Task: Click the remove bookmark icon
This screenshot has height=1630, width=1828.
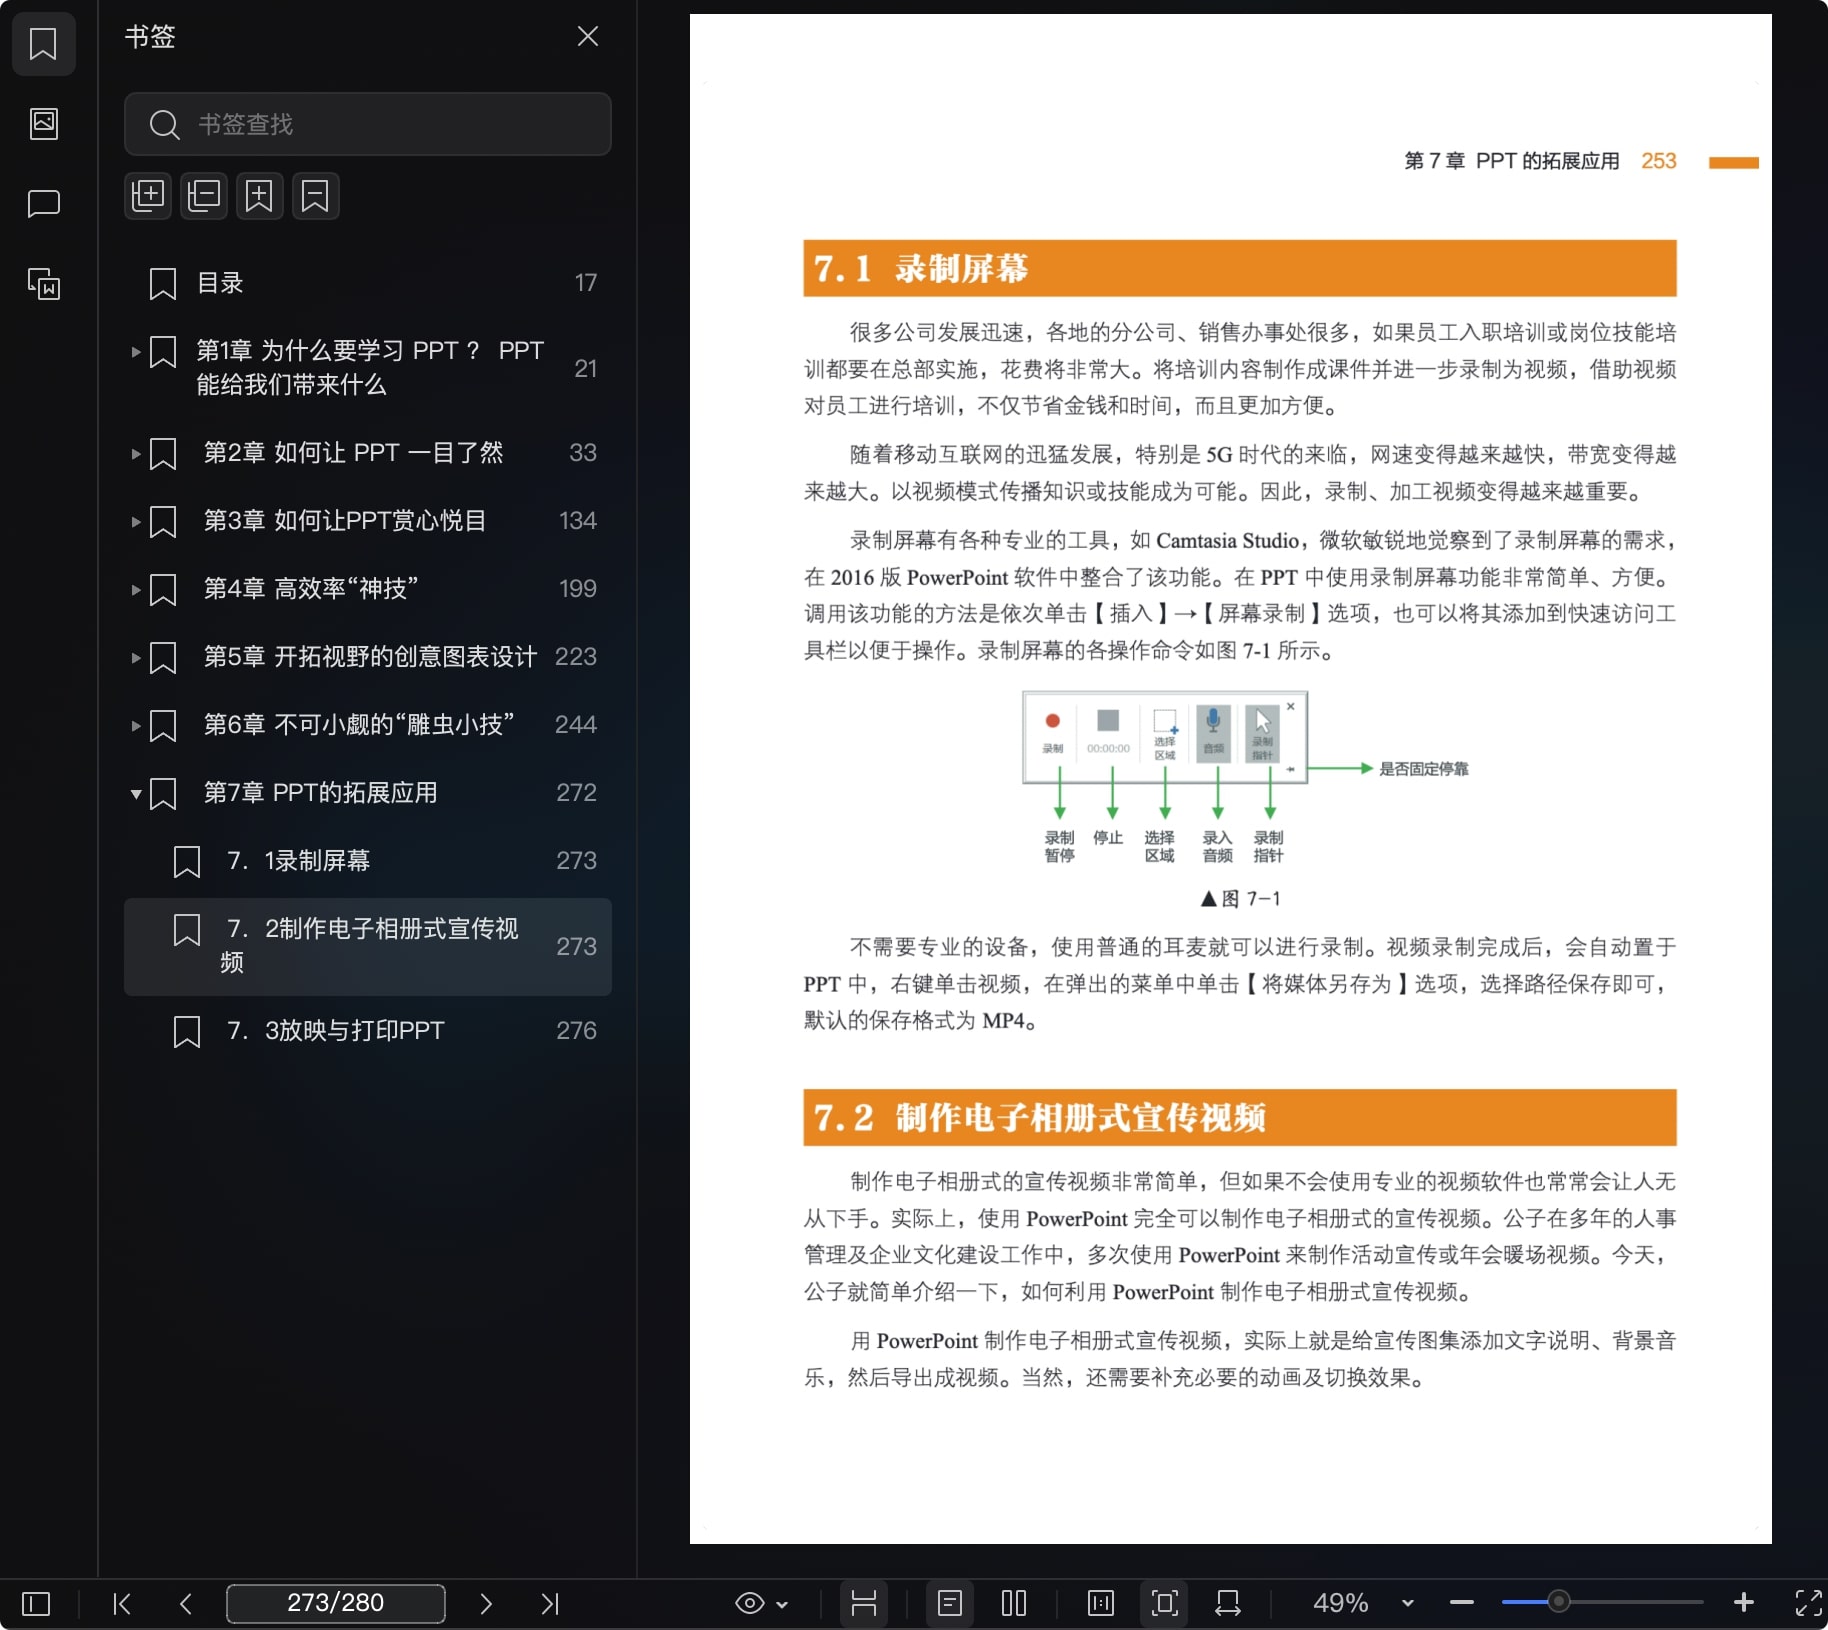Action: pyautogui.click(x=316, y=196)
